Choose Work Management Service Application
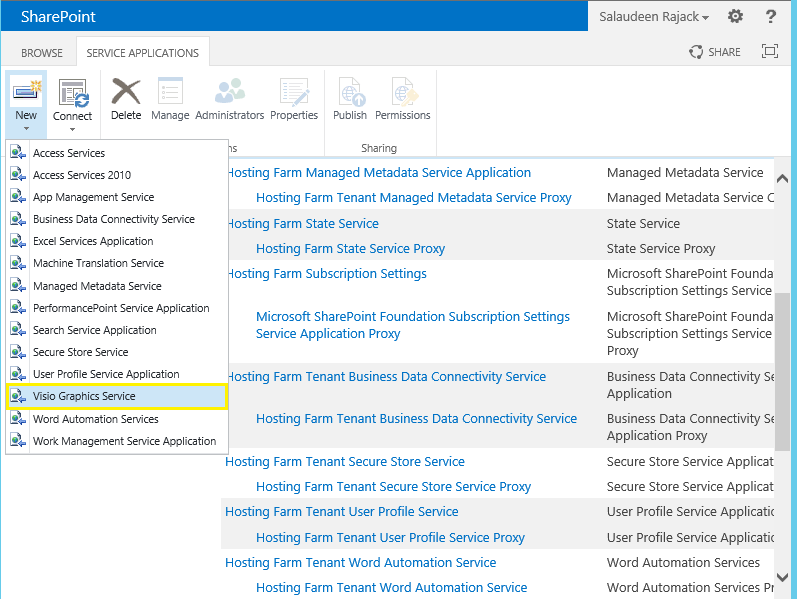Image resolution: width=797 pixels, height=599 pixels. click(117, 441)
